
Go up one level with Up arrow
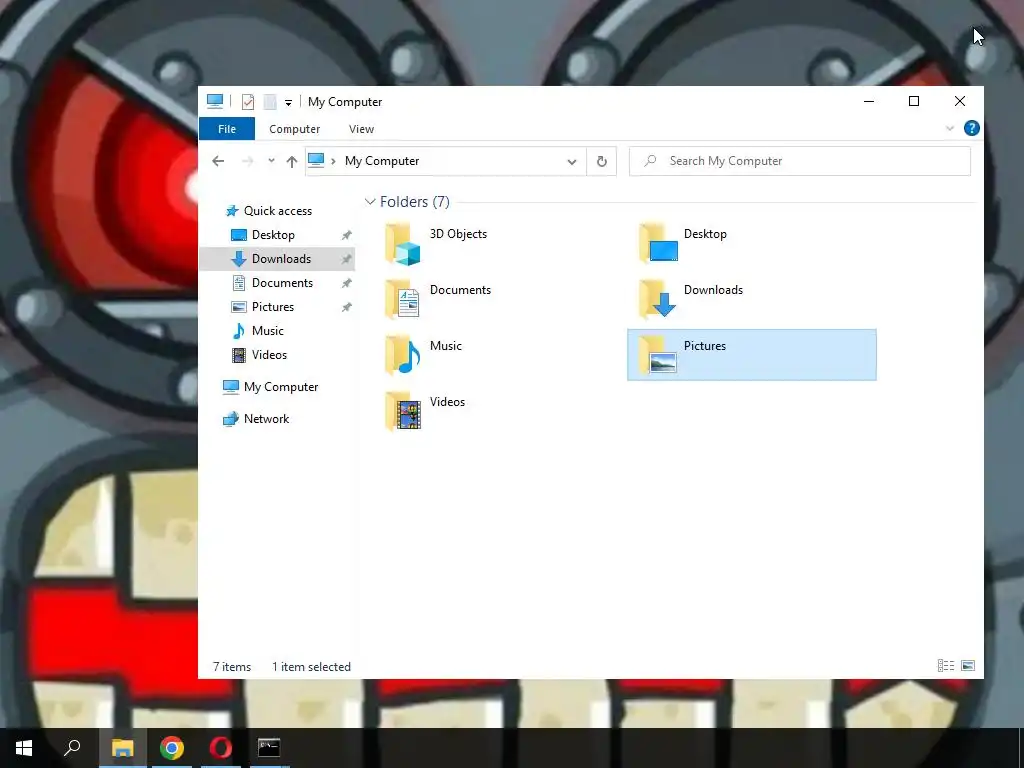(292, 161)
